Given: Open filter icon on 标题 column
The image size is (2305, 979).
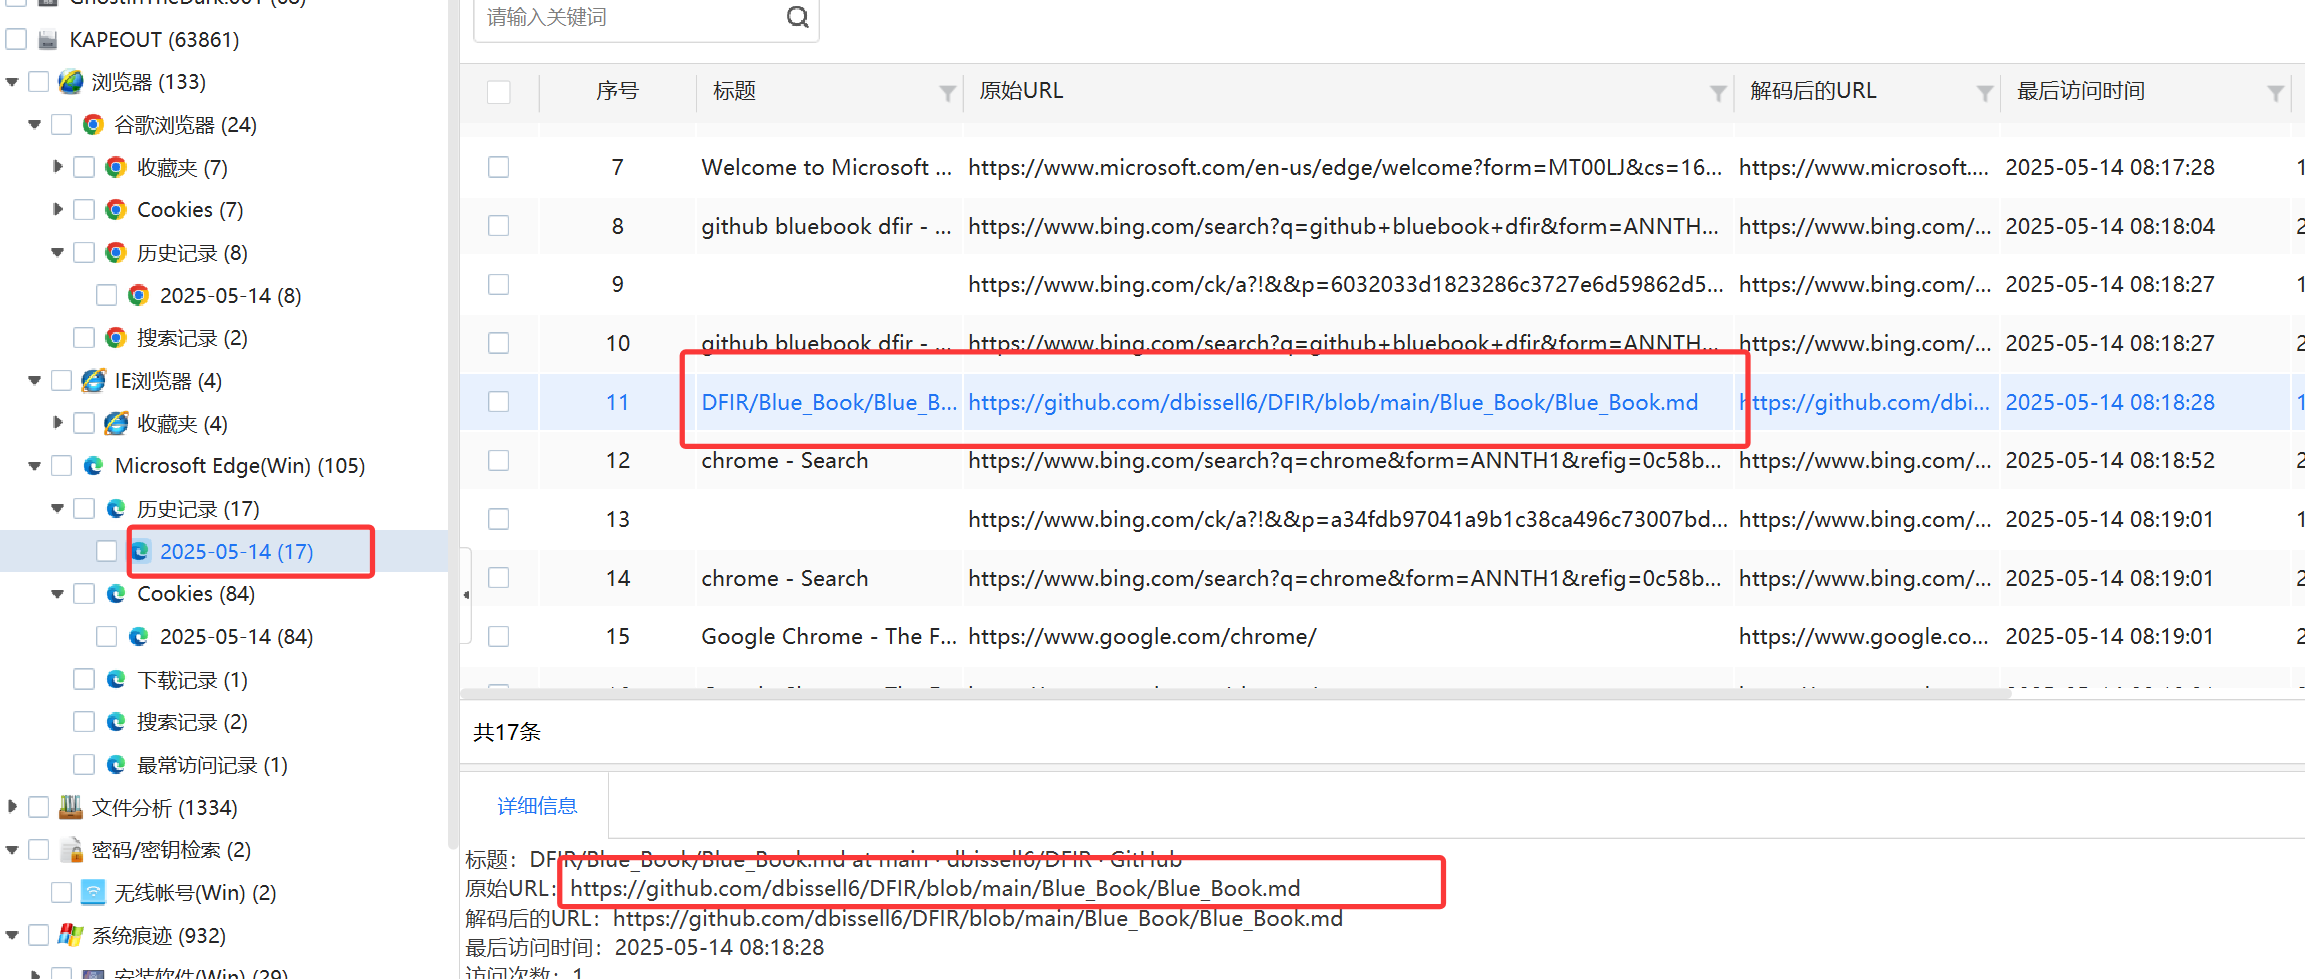Looking at the screenshot, I should pyautogui.click(x=947, y=93).
